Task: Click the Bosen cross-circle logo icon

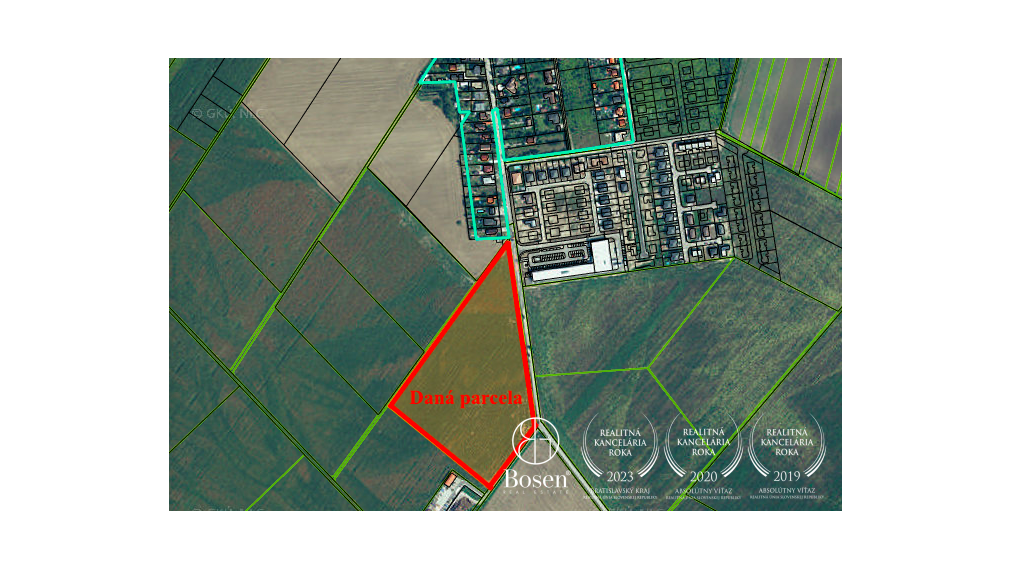Action: [x=535, y=441]
